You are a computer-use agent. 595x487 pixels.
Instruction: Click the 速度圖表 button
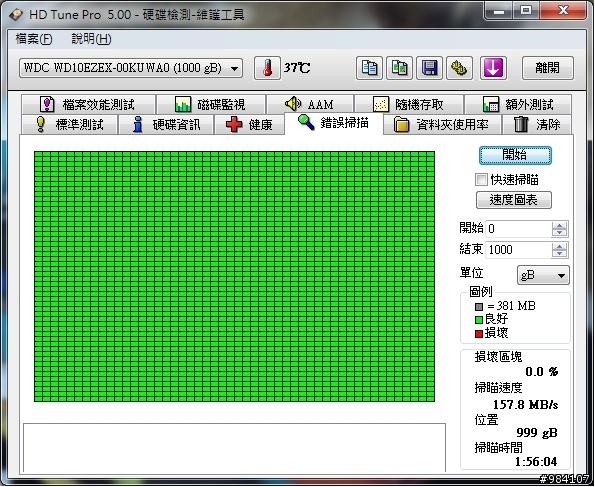[x=514, y=200]
